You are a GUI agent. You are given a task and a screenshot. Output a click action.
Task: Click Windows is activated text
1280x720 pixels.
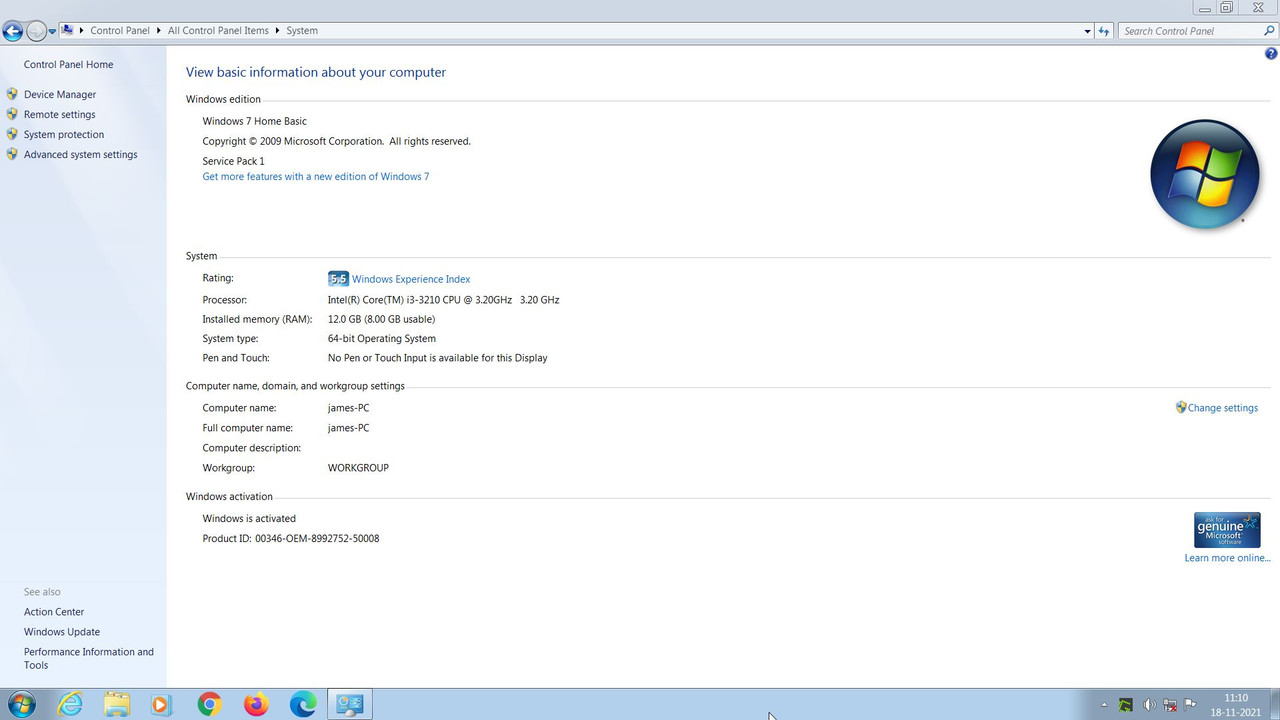(249, 519)
